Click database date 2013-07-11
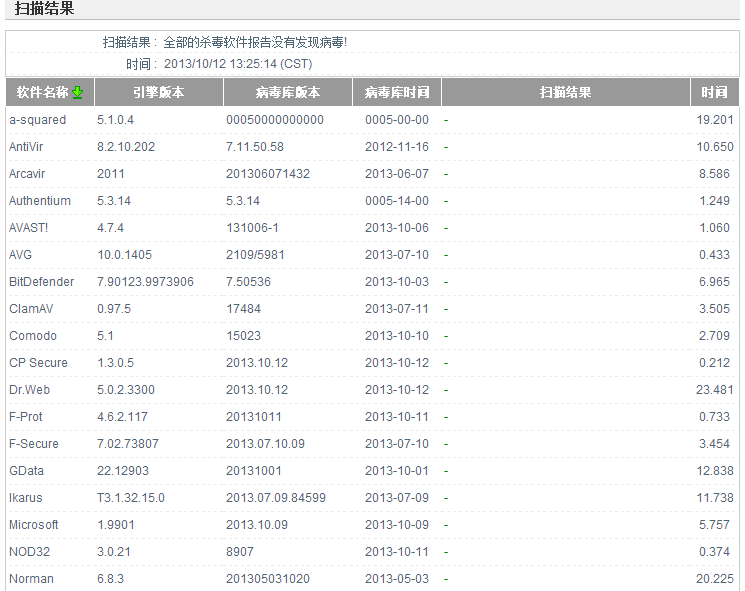The image size is (745, 591). (397, 309)
